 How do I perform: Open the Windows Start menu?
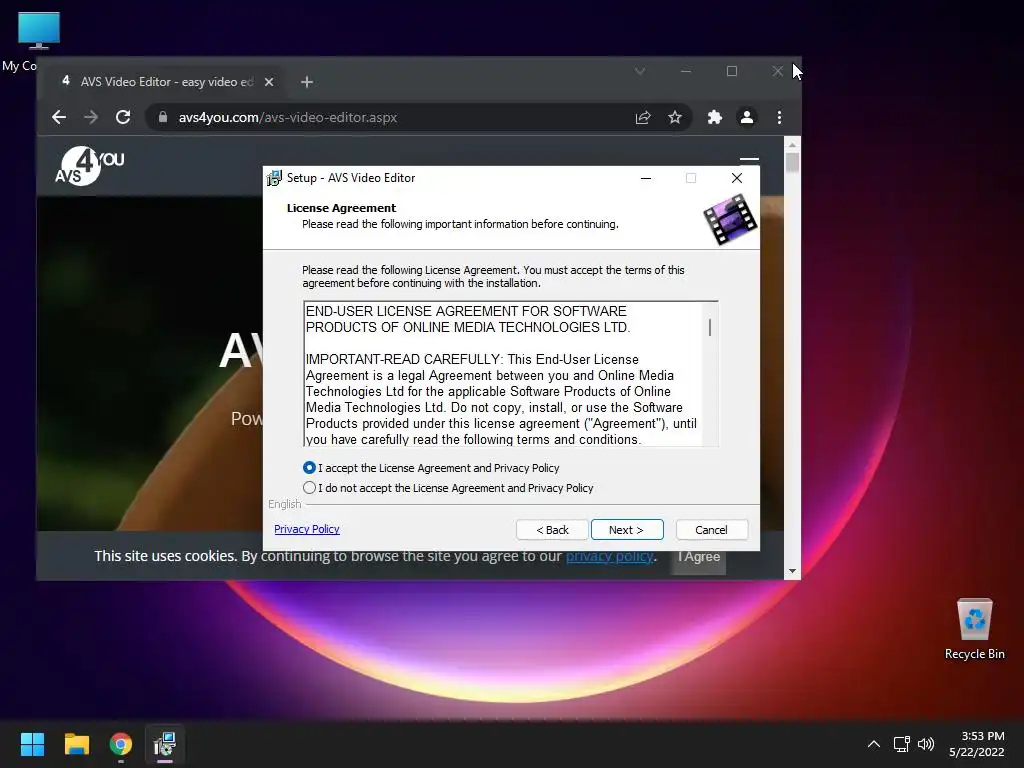click(x=32, y=744)
